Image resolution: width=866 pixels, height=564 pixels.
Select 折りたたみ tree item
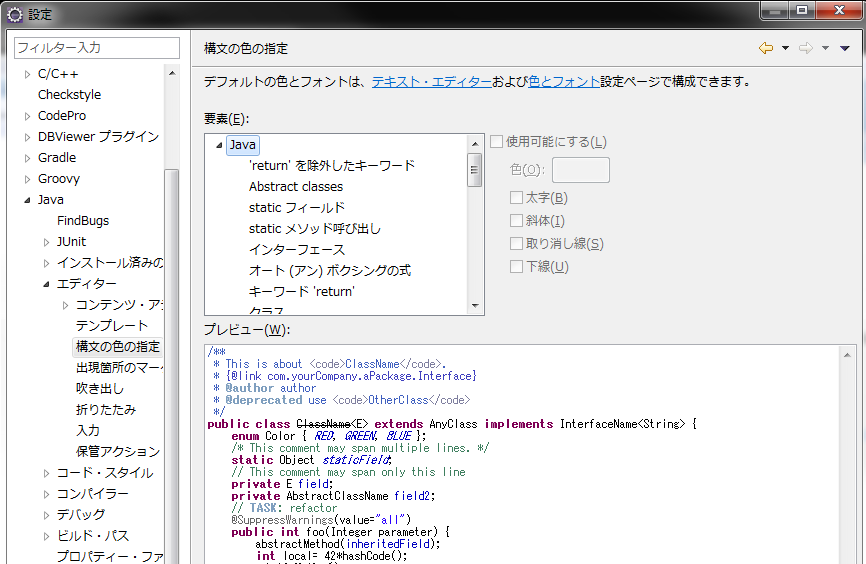pyautogui.click(x=106, y=409)
